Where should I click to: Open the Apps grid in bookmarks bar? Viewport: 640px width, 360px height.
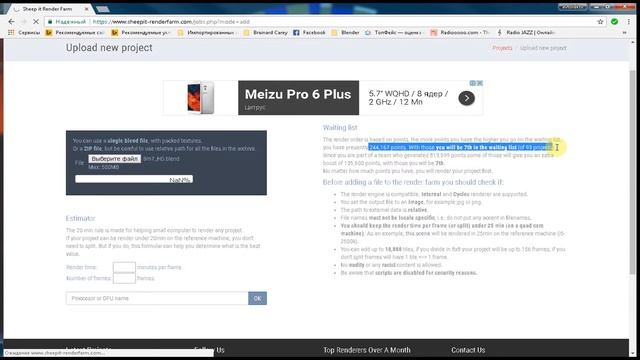point(11,32)
